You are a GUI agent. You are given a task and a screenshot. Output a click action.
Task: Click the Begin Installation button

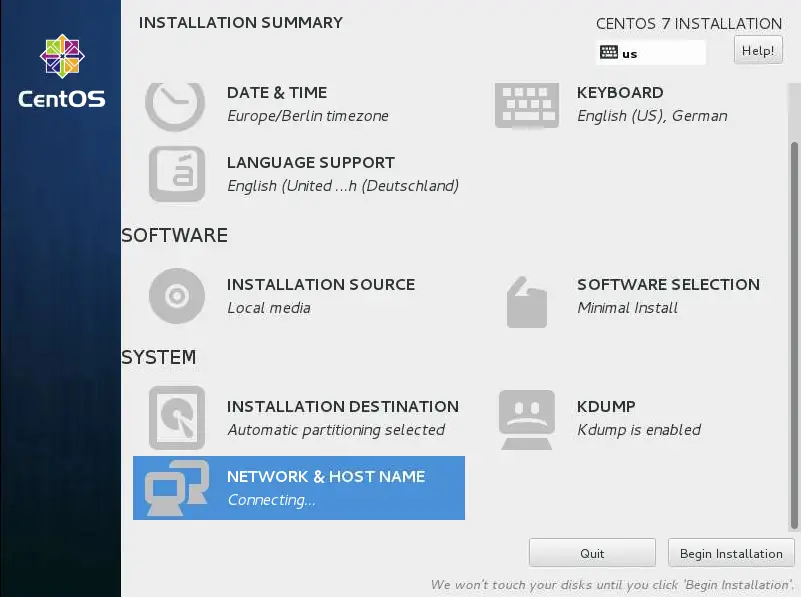coord(731,553)
